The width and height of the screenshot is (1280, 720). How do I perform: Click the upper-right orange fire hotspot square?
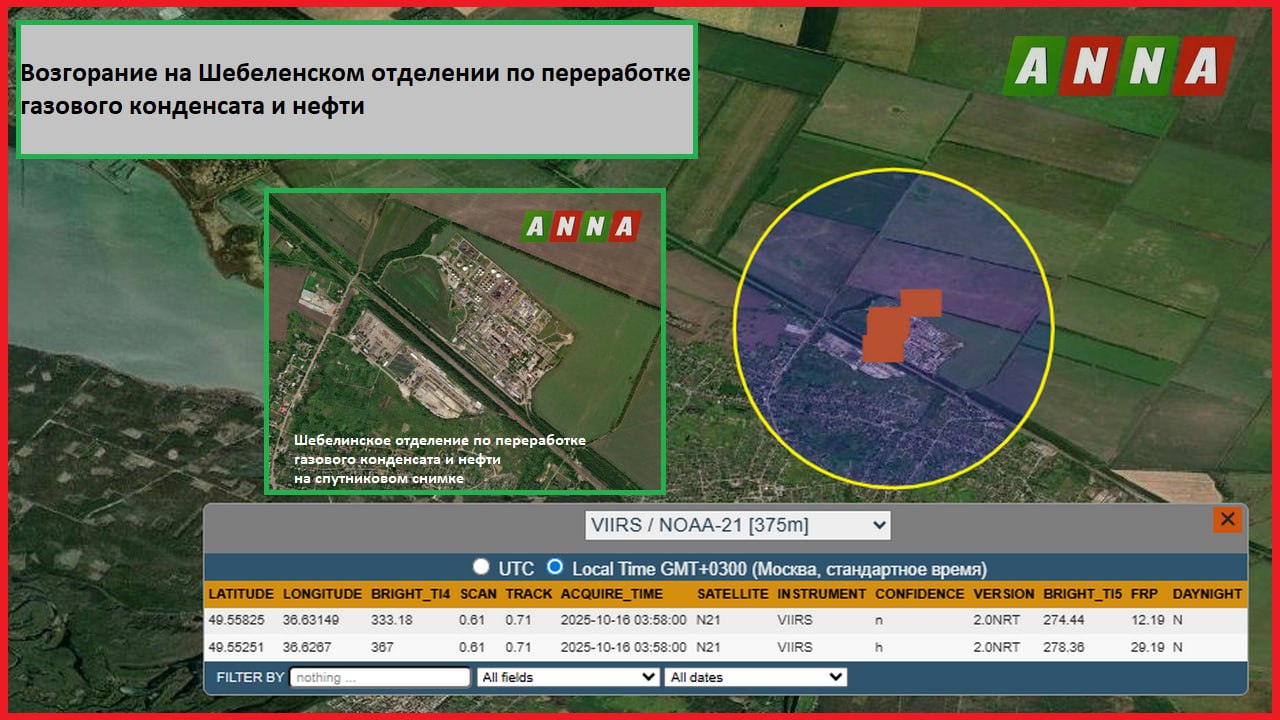(920, 304)
